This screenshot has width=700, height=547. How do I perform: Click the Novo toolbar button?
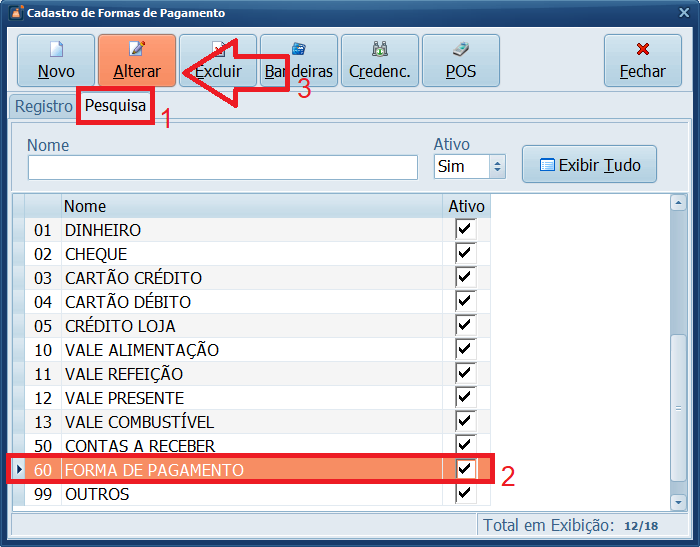pyautogui.click(x=56, y=60)
